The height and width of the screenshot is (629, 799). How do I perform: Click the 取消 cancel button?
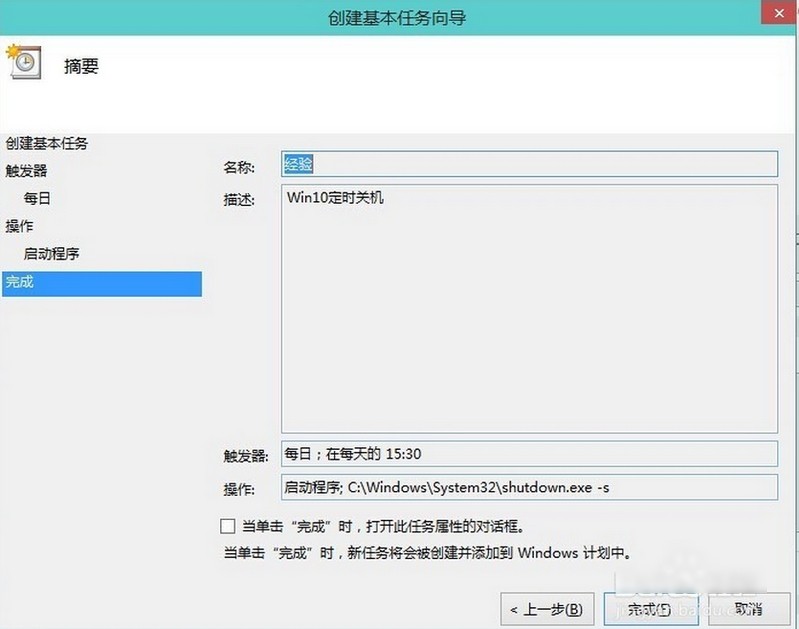pos(749,609)
